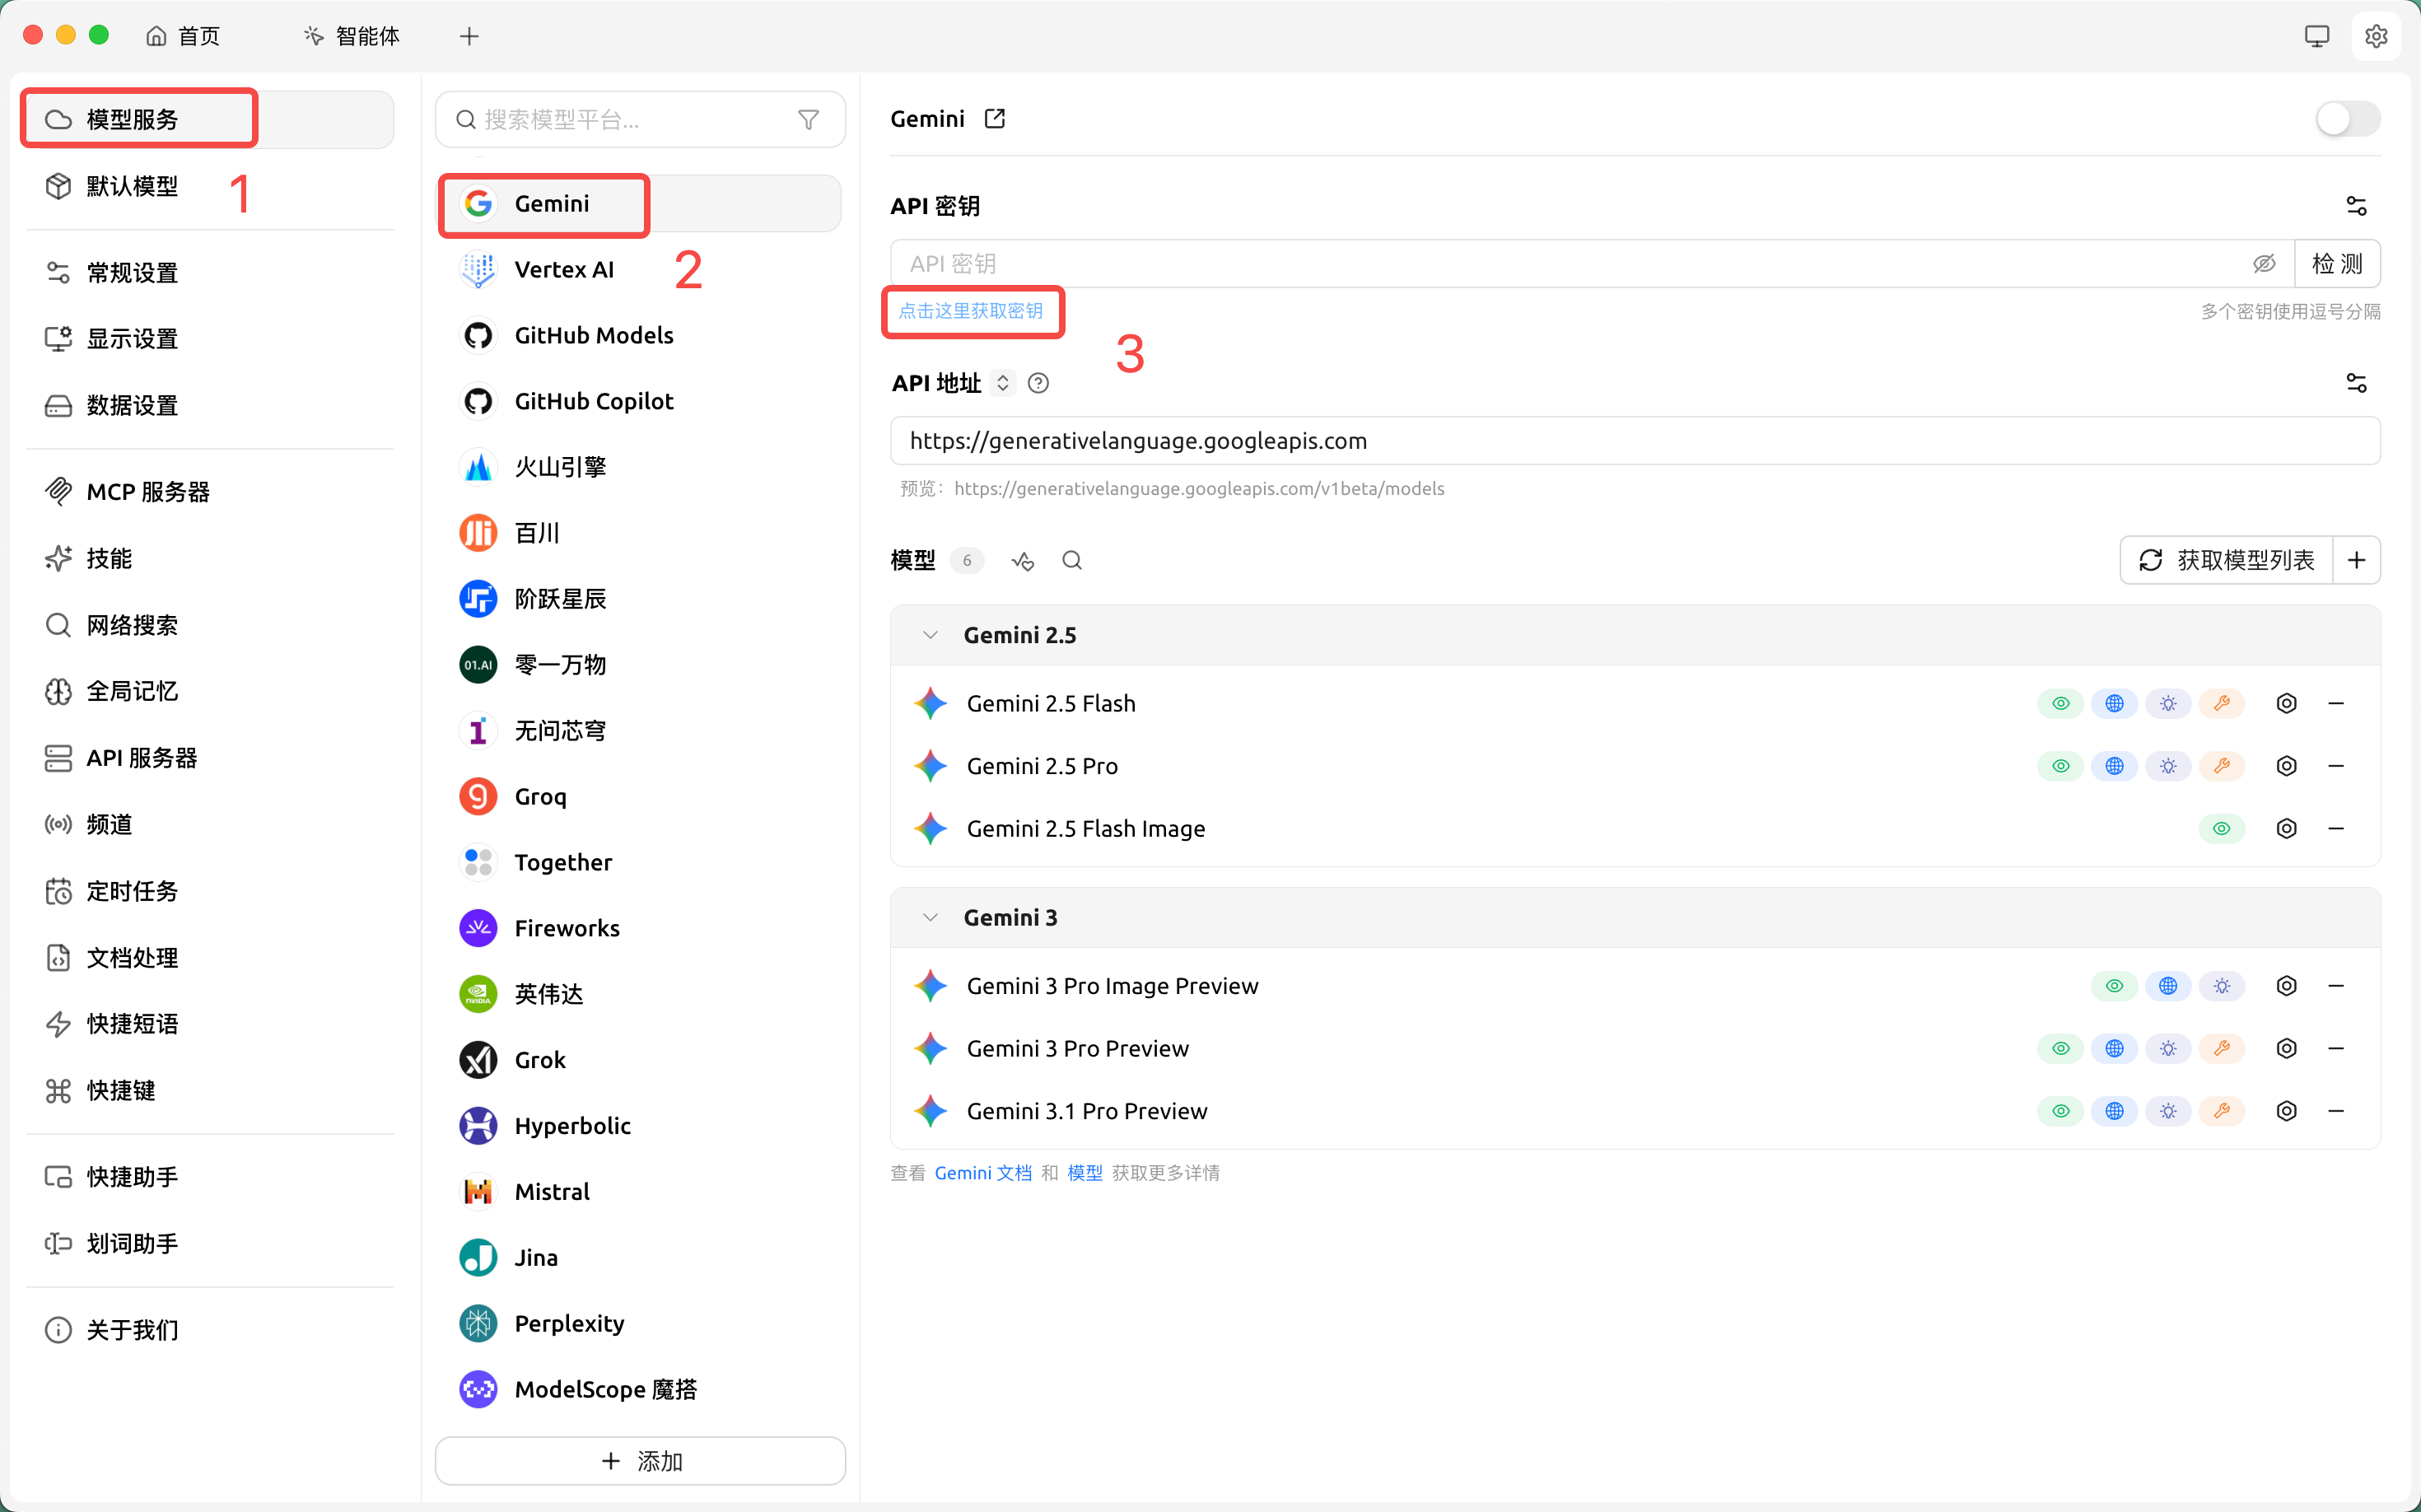The image size is (2421, 1512).
Task: Select Groq provider
Action: coord(640,797)
